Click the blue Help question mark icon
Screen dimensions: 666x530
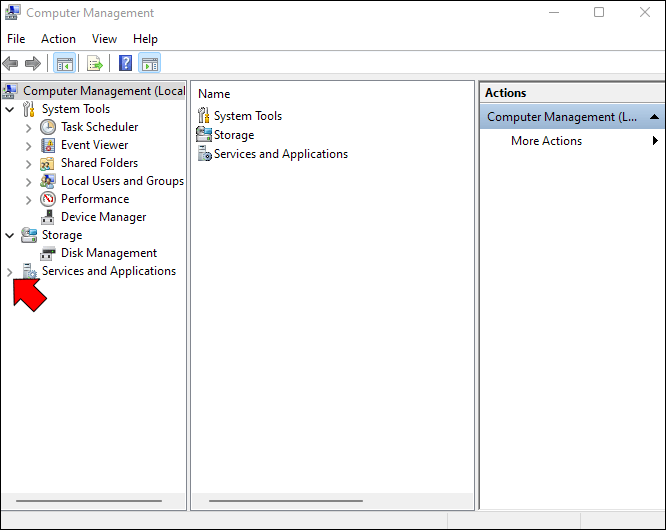click(x=125, y=63)
